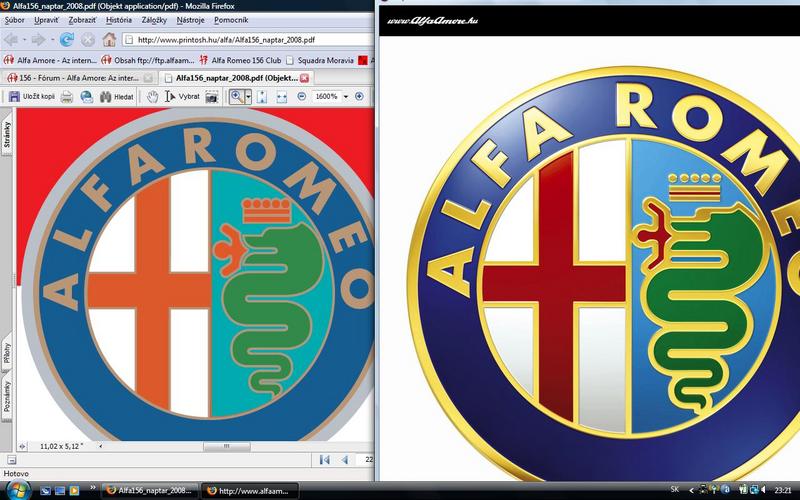This screenshot has height=500, width=800.
Task: Switch to Alfa156_naptar_2008 taskbar button
Action: pyautogui.click(x=150, y=491)
